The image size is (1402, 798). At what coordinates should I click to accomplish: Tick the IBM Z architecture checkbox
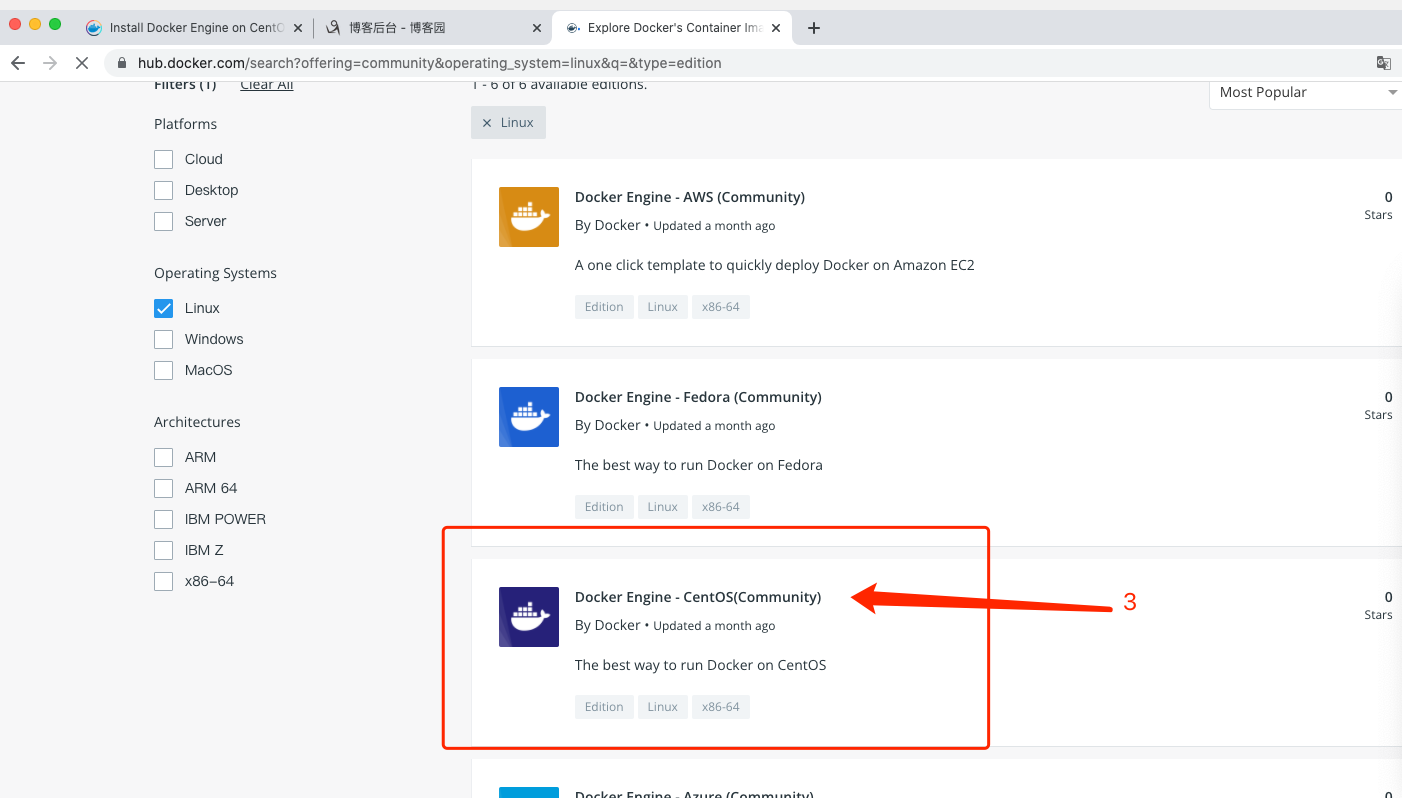[x=164, y=550]
